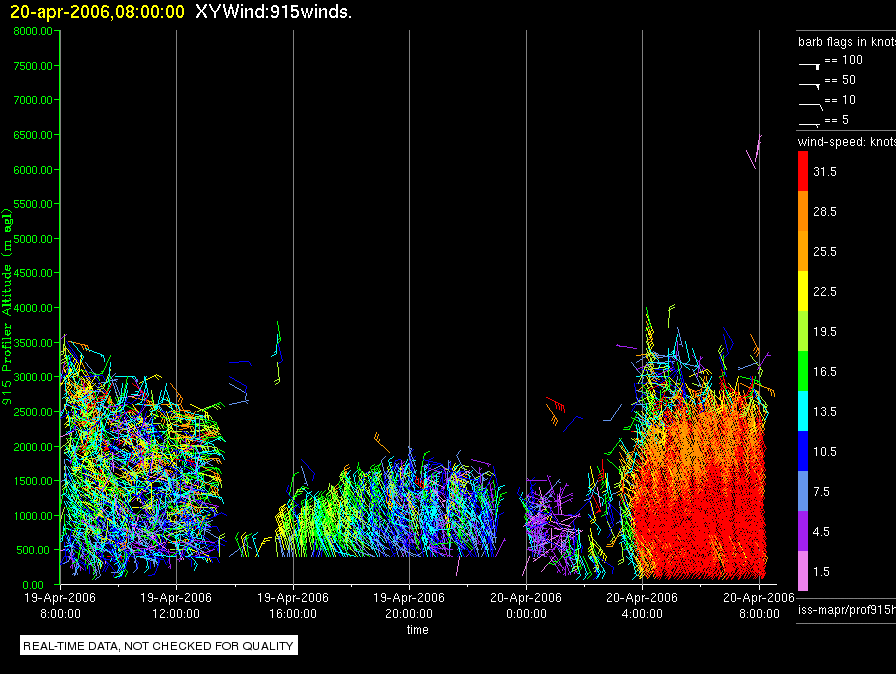Select the light blue 7.5 knots swatch
This screenshot has width=896, height=674.
pos(803,491)
